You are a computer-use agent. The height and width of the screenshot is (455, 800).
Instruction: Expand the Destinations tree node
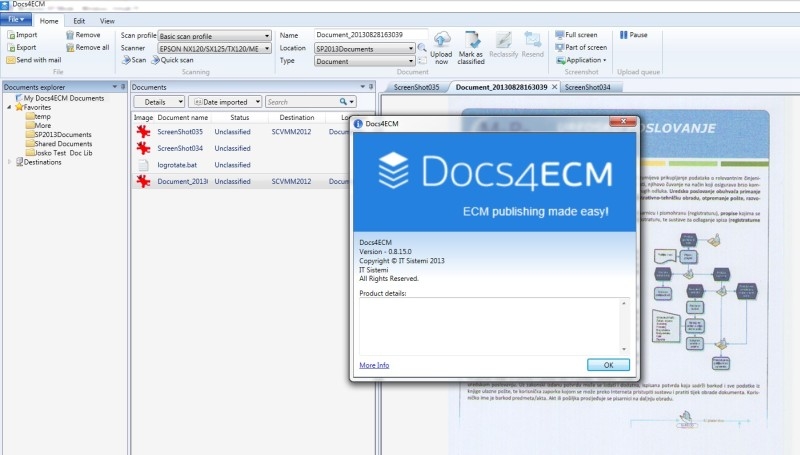[x=9, y=162]
